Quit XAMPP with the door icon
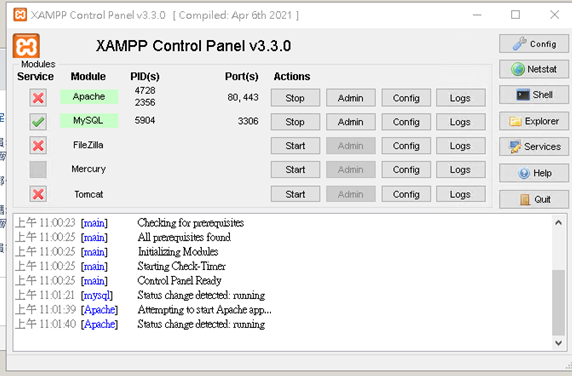The image size is (572, 376). [534, 199]
